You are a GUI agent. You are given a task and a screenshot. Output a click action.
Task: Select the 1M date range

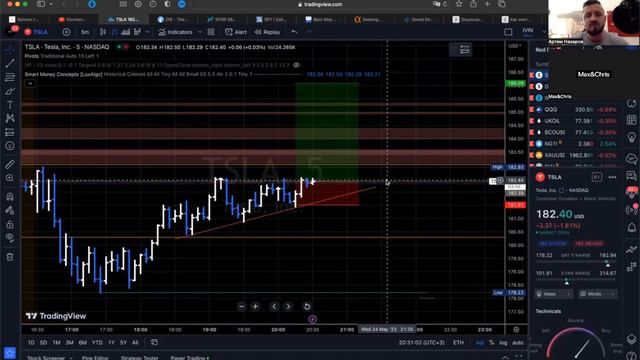[56, 342]
